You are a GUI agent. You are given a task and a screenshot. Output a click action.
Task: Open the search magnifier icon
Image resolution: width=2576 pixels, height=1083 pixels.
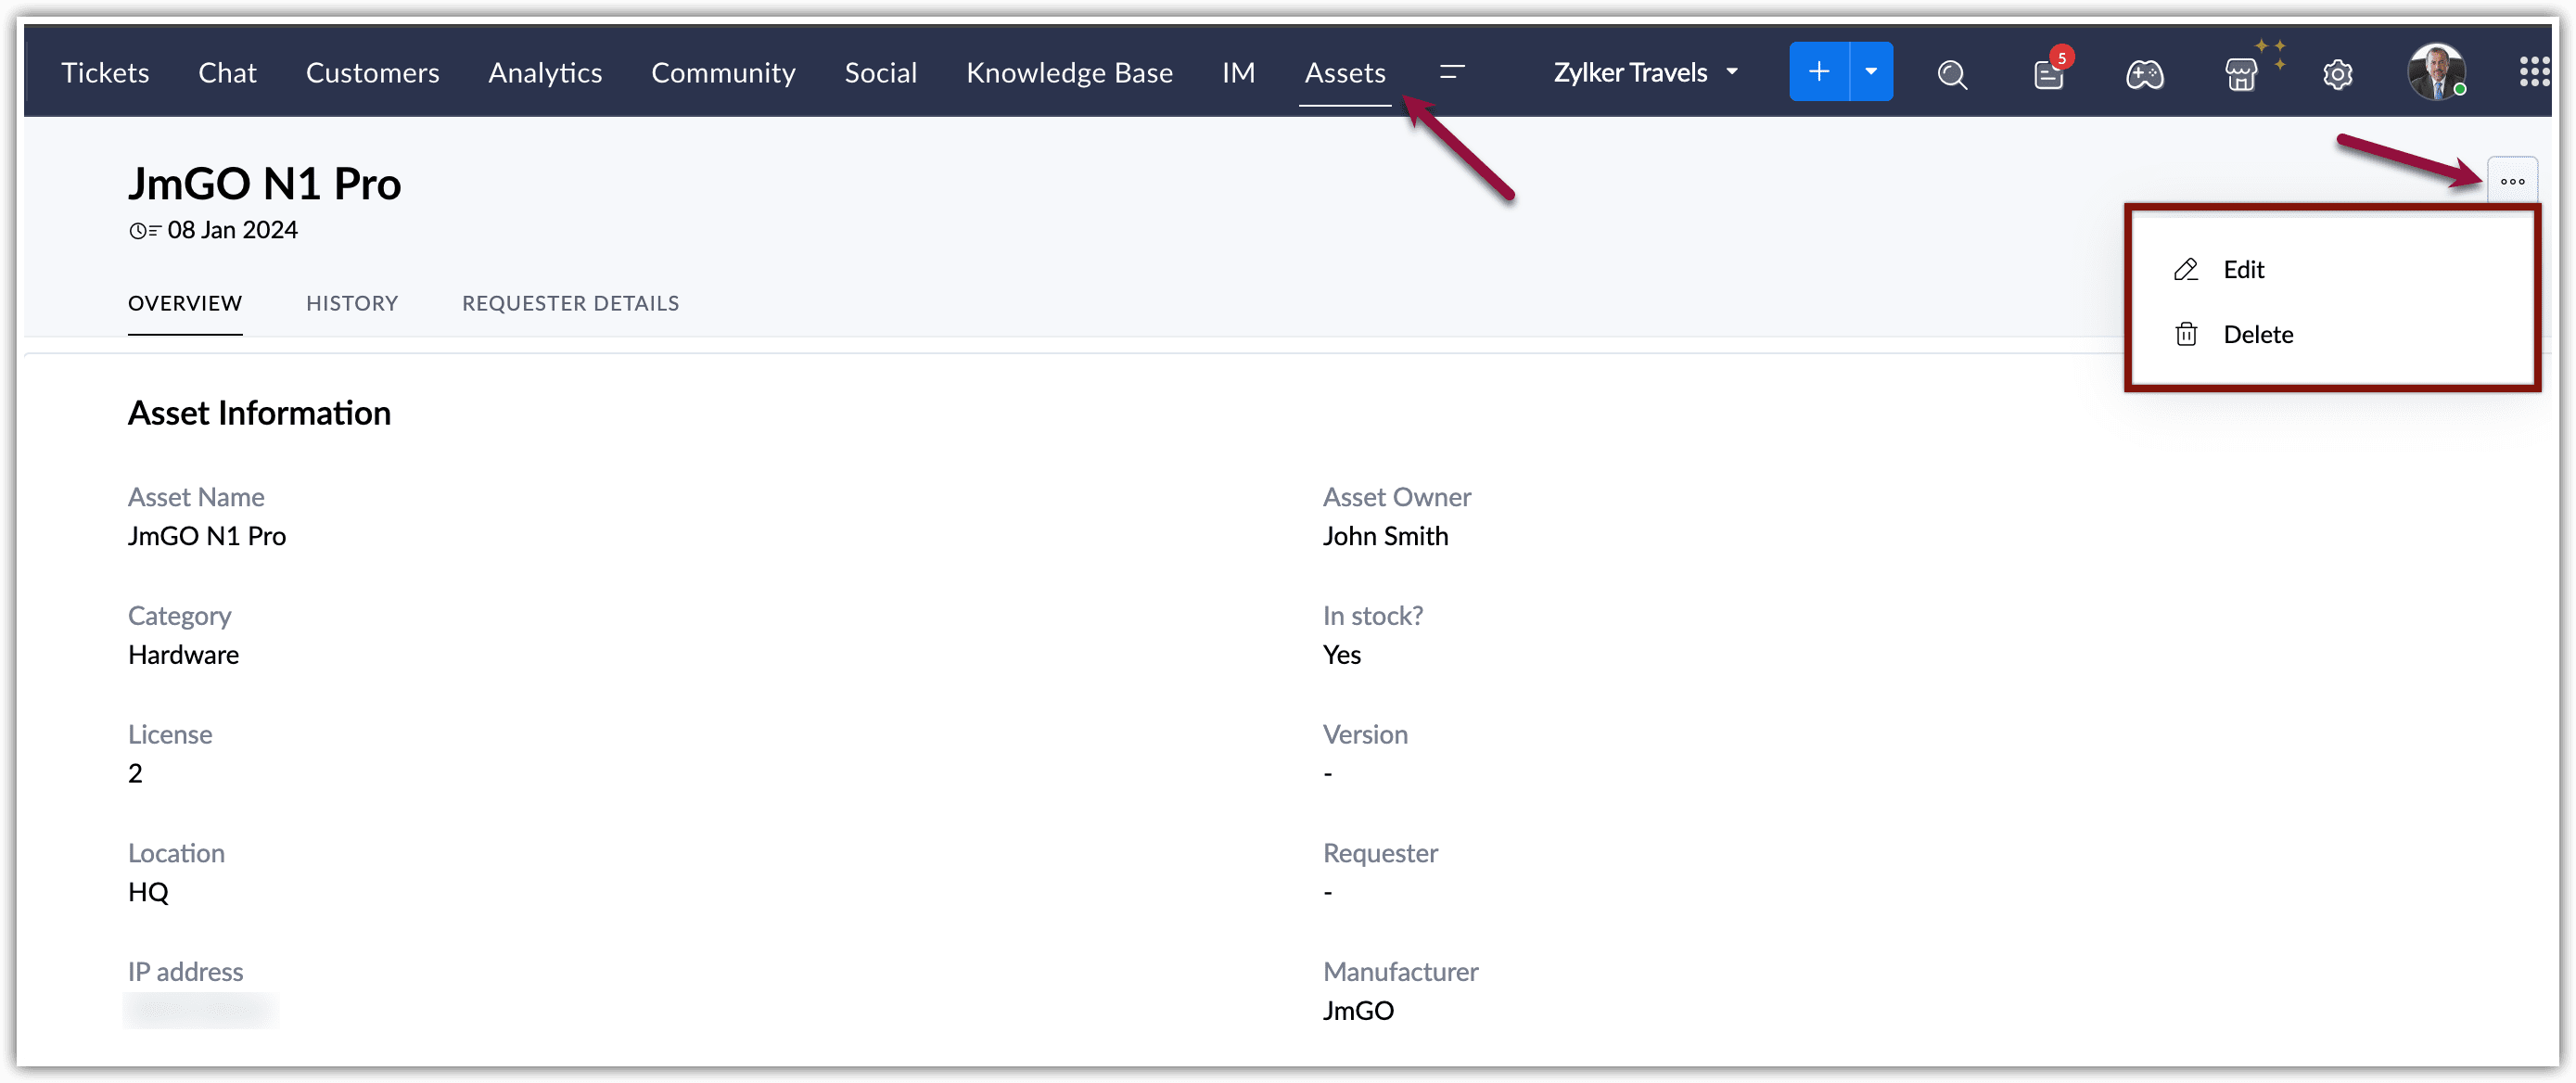(x=1951, y=73)
